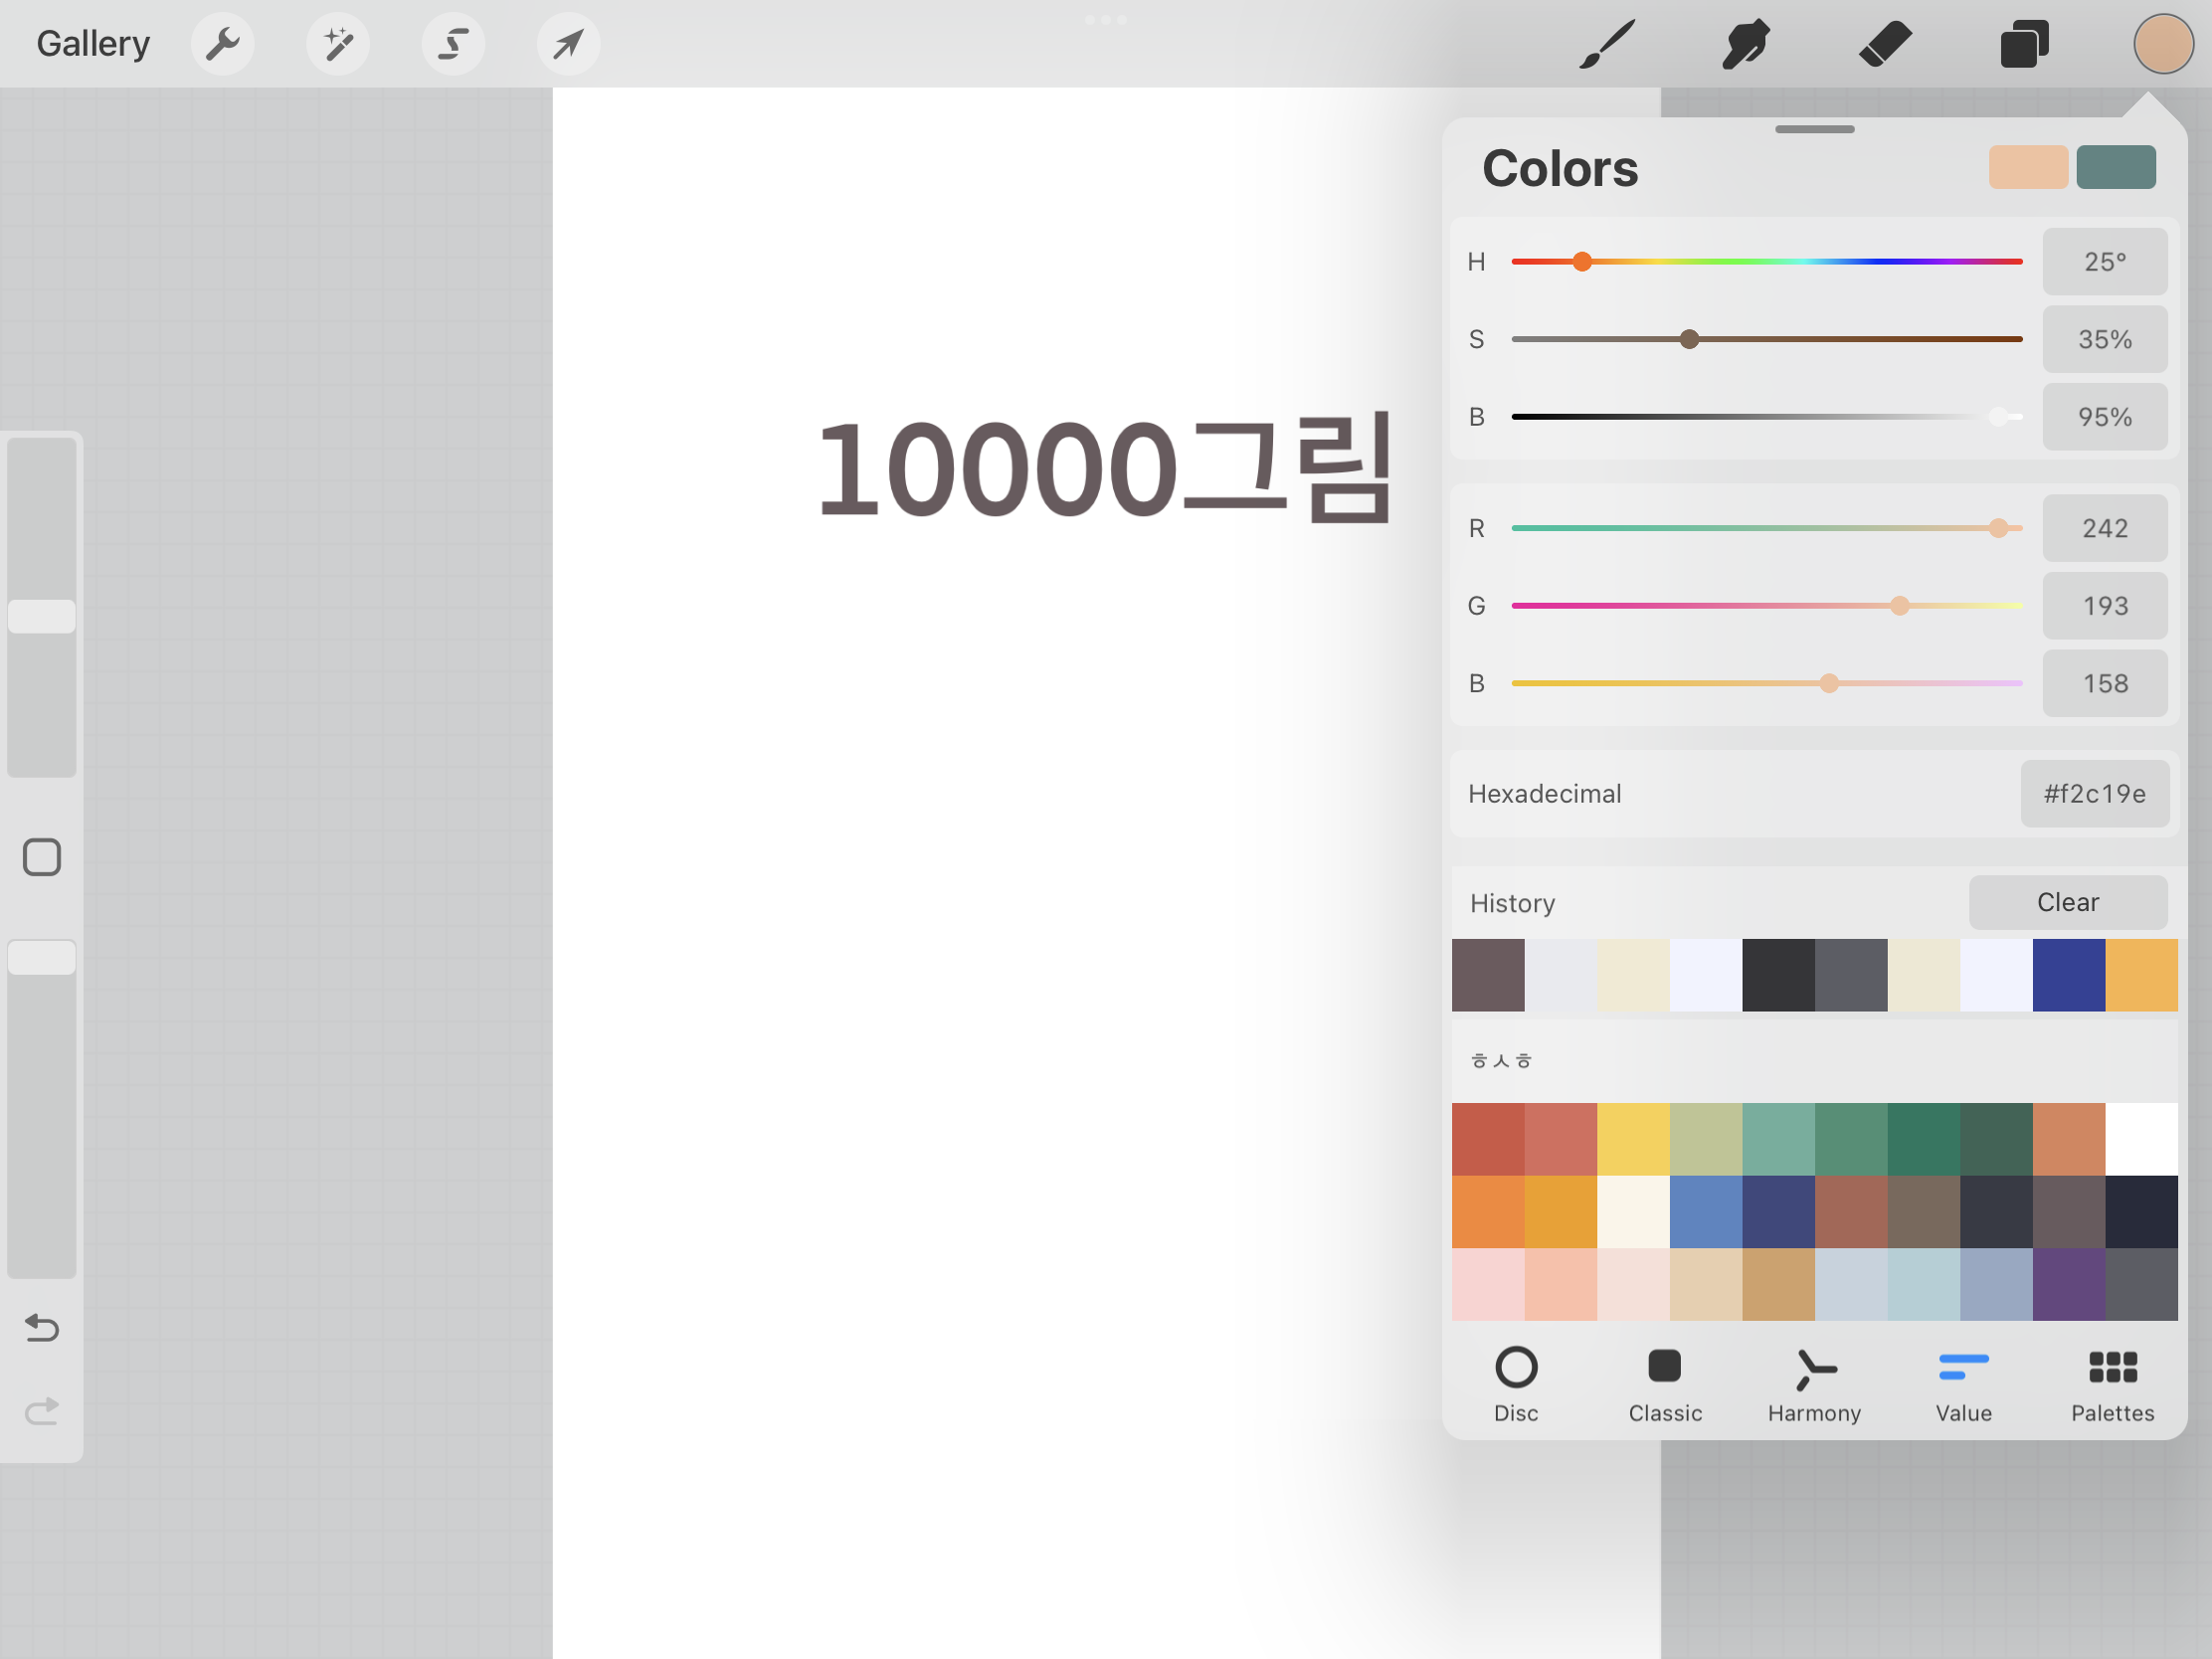The width and height of the screenshot is (2212, 1659).
Task: Click the Saturation value field 35%
Action: click(2105, 339)
